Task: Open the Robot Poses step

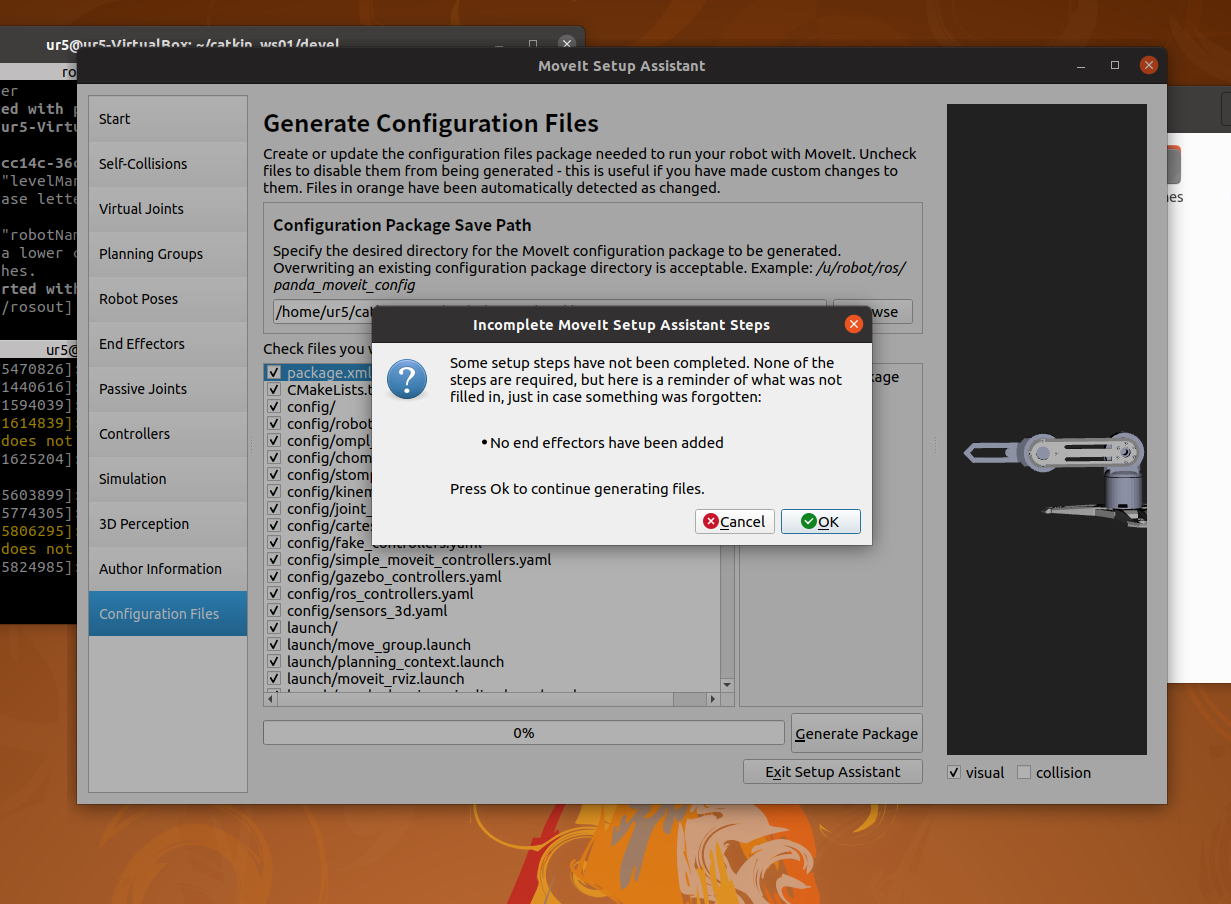Action: (x=167, y=299)
